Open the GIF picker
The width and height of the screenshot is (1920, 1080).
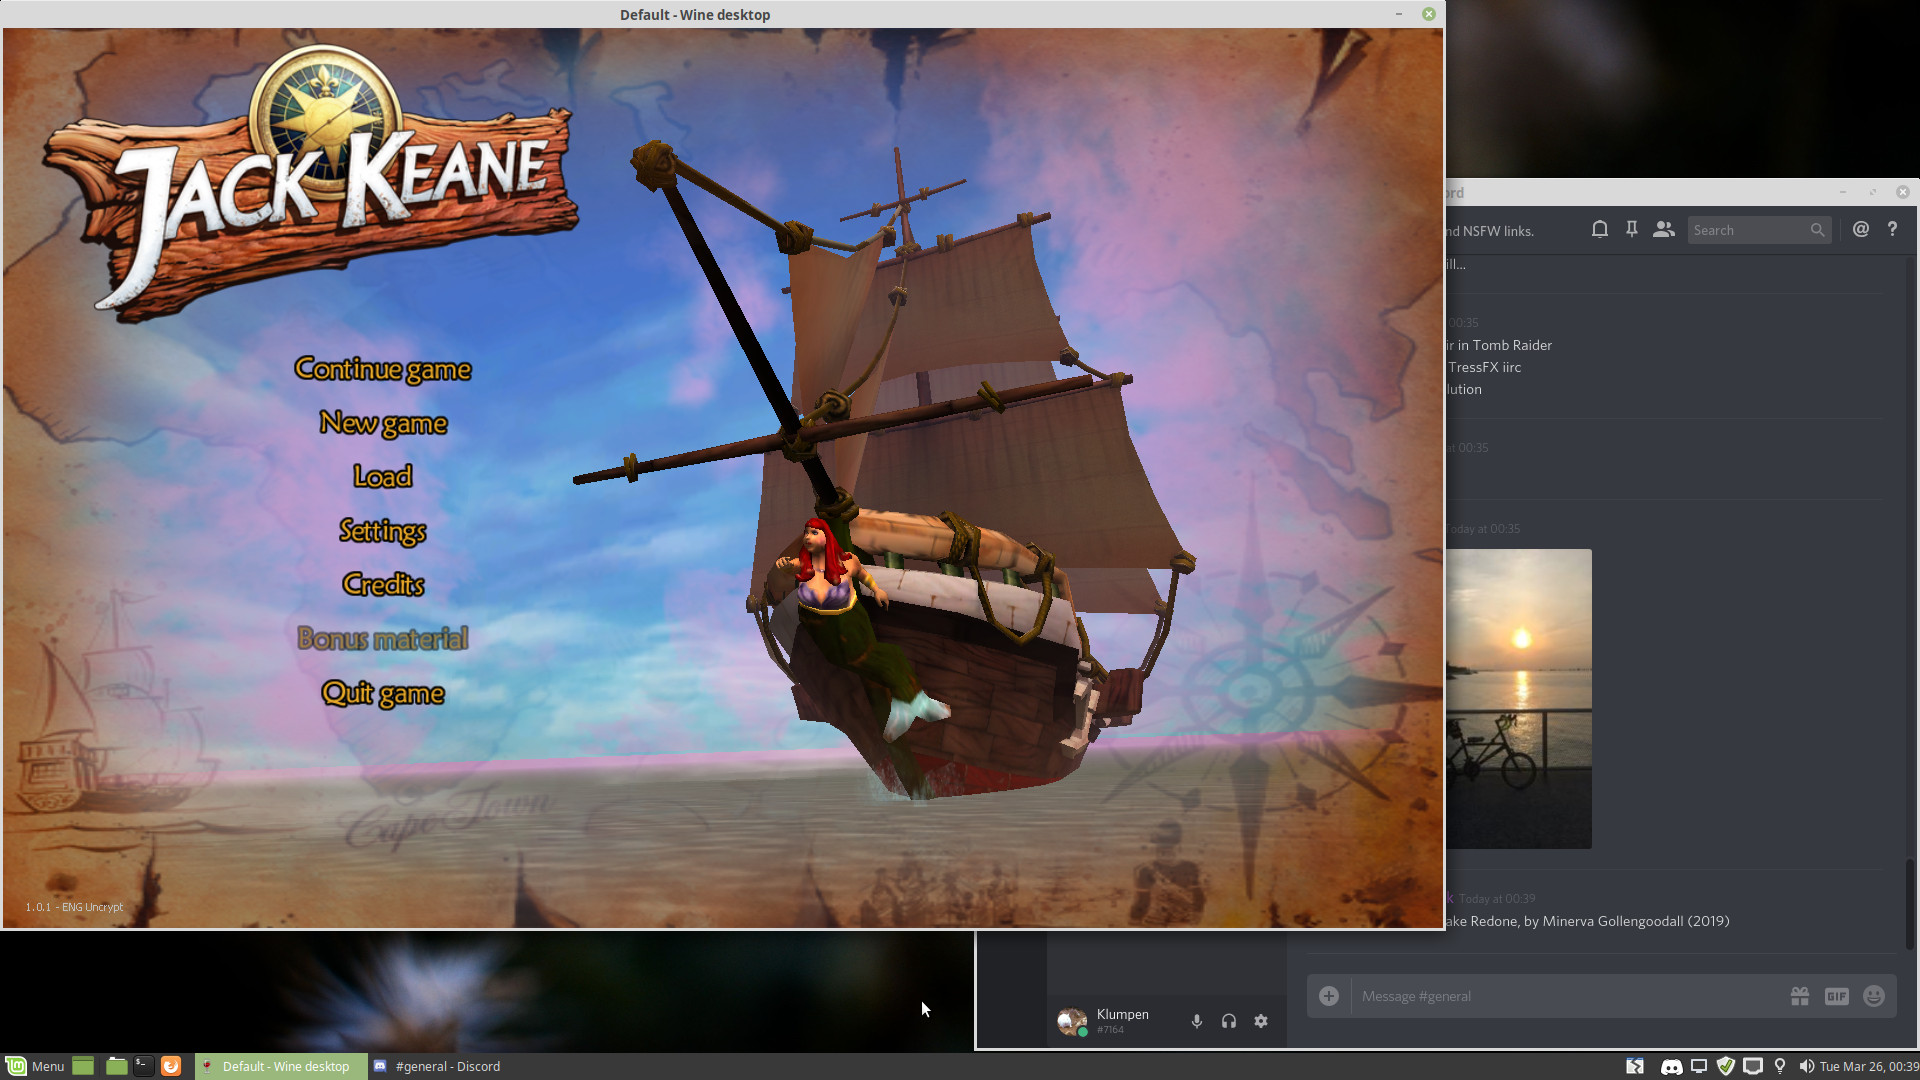[x=1836, y=996]
